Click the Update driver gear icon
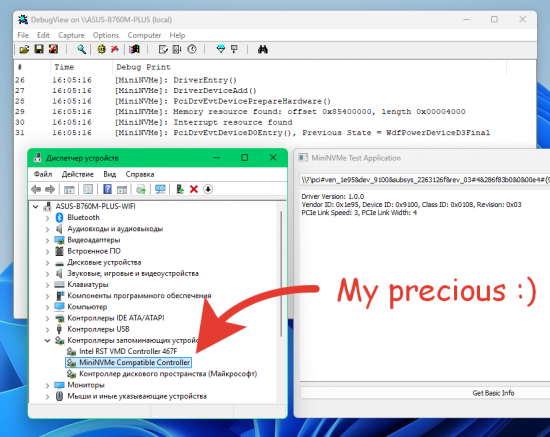This screenshot has height=437, width=550. coord(141,189)
